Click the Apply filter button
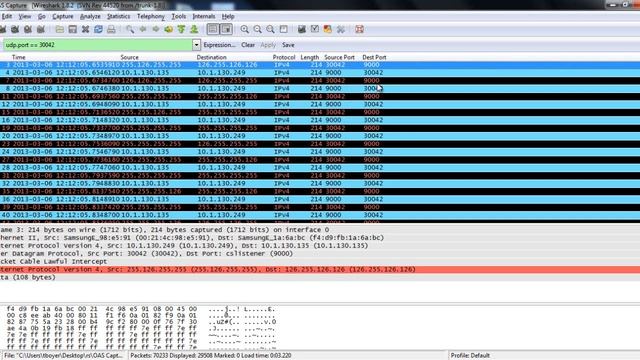The width and height of the screenshot is (640, 360). pyautogui.click(x=268, y=45)
